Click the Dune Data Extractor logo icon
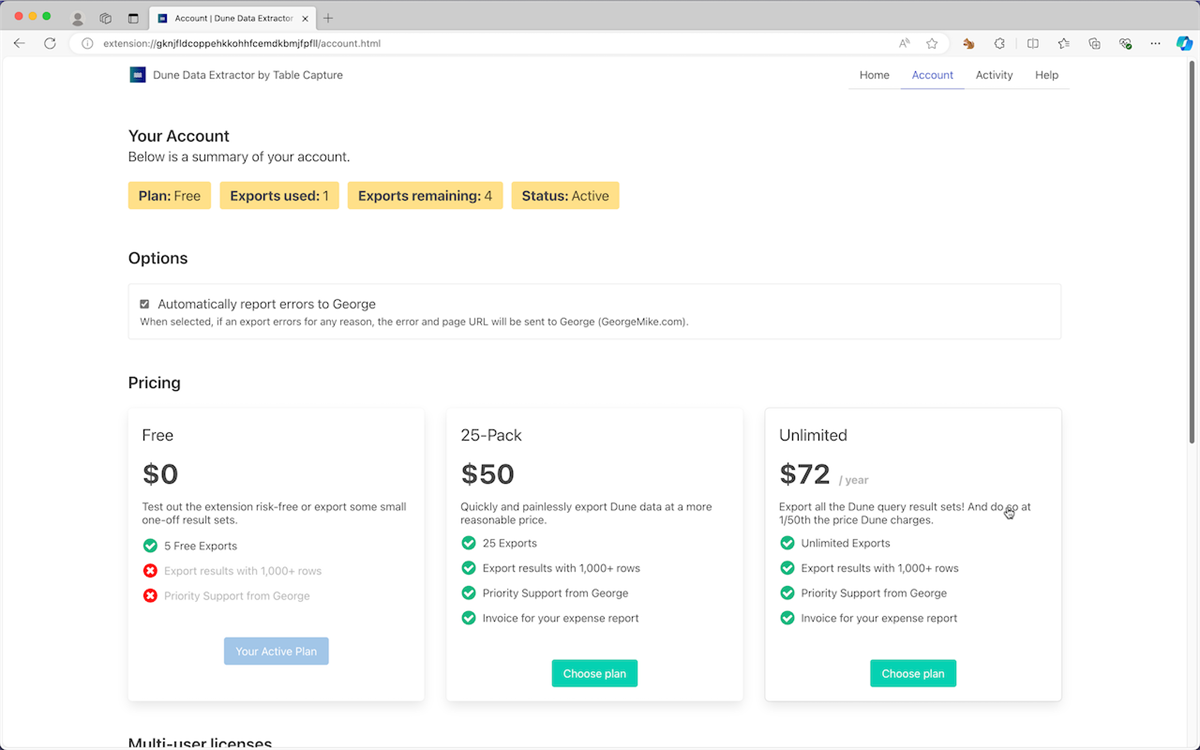This screenshot has height=750, width=1200. tap(138, 74)
